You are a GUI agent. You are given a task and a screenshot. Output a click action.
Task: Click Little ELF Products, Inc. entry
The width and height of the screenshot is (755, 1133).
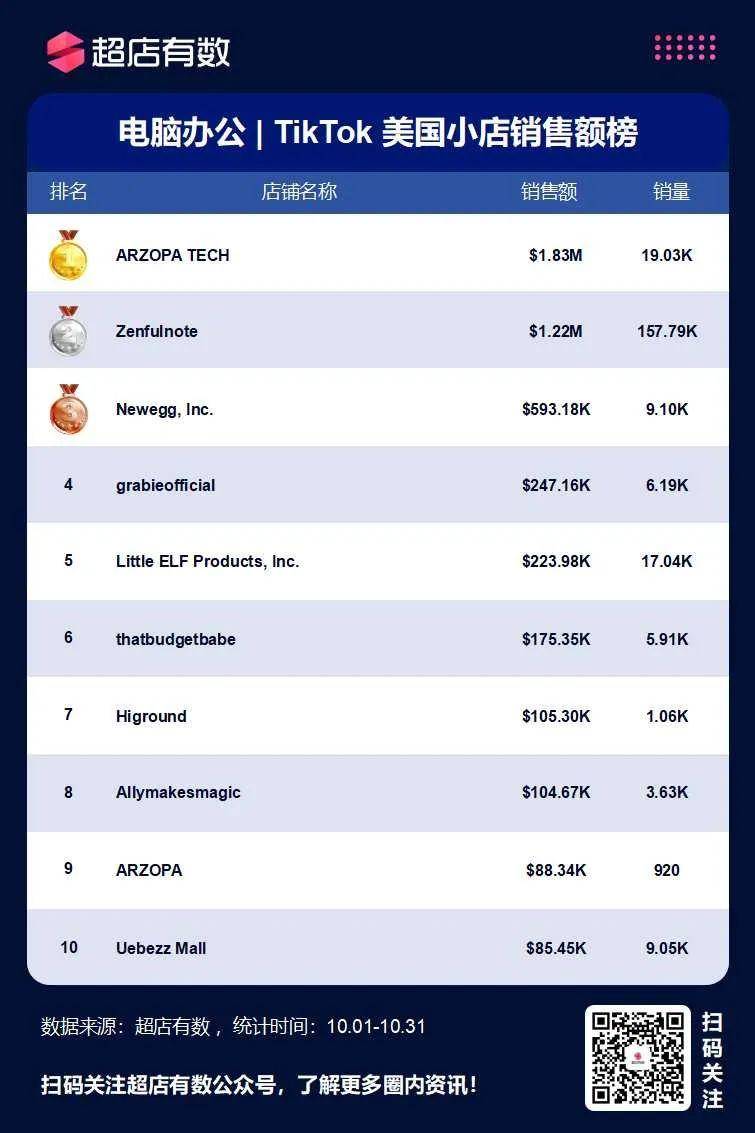207,561
